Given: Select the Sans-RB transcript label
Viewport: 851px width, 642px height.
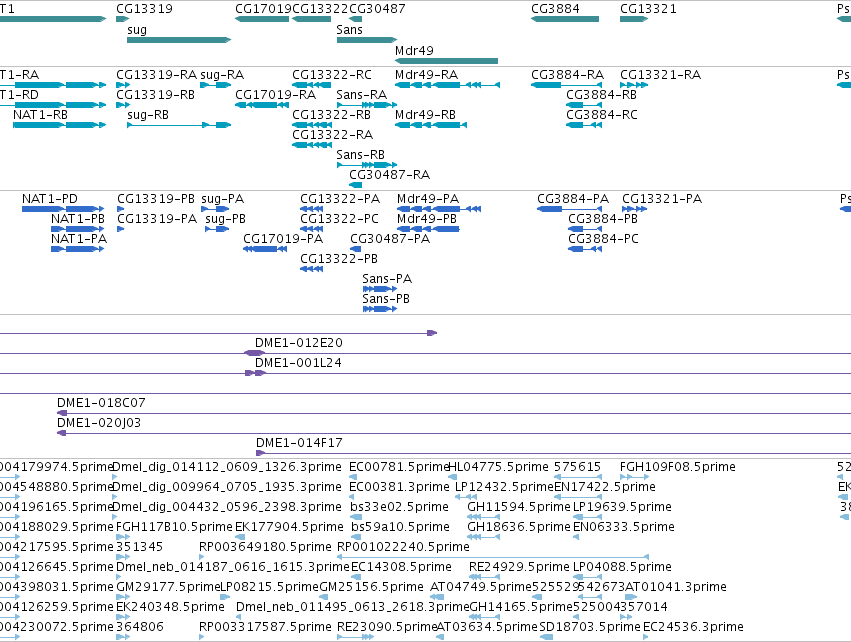Looking at the screenshot, I should pyautogui.click(x=360, y=155).
